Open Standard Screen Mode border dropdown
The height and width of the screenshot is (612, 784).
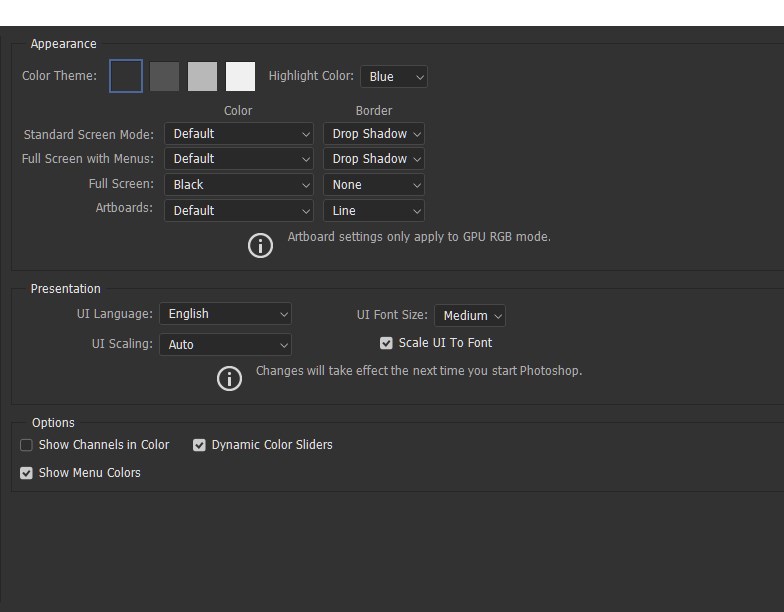374,134
